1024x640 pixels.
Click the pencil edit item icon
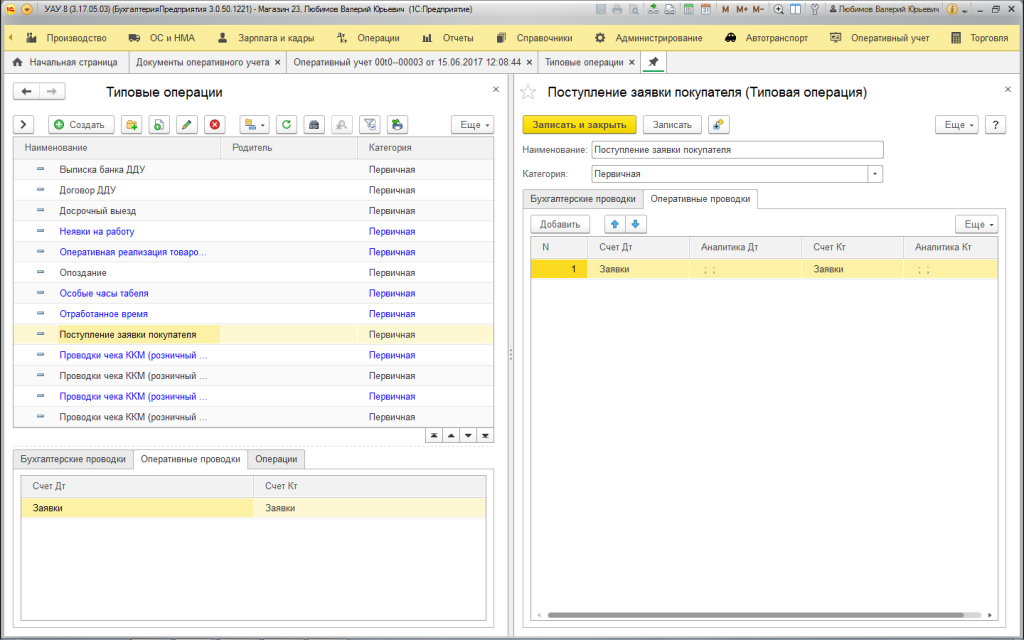coord(186,125)
